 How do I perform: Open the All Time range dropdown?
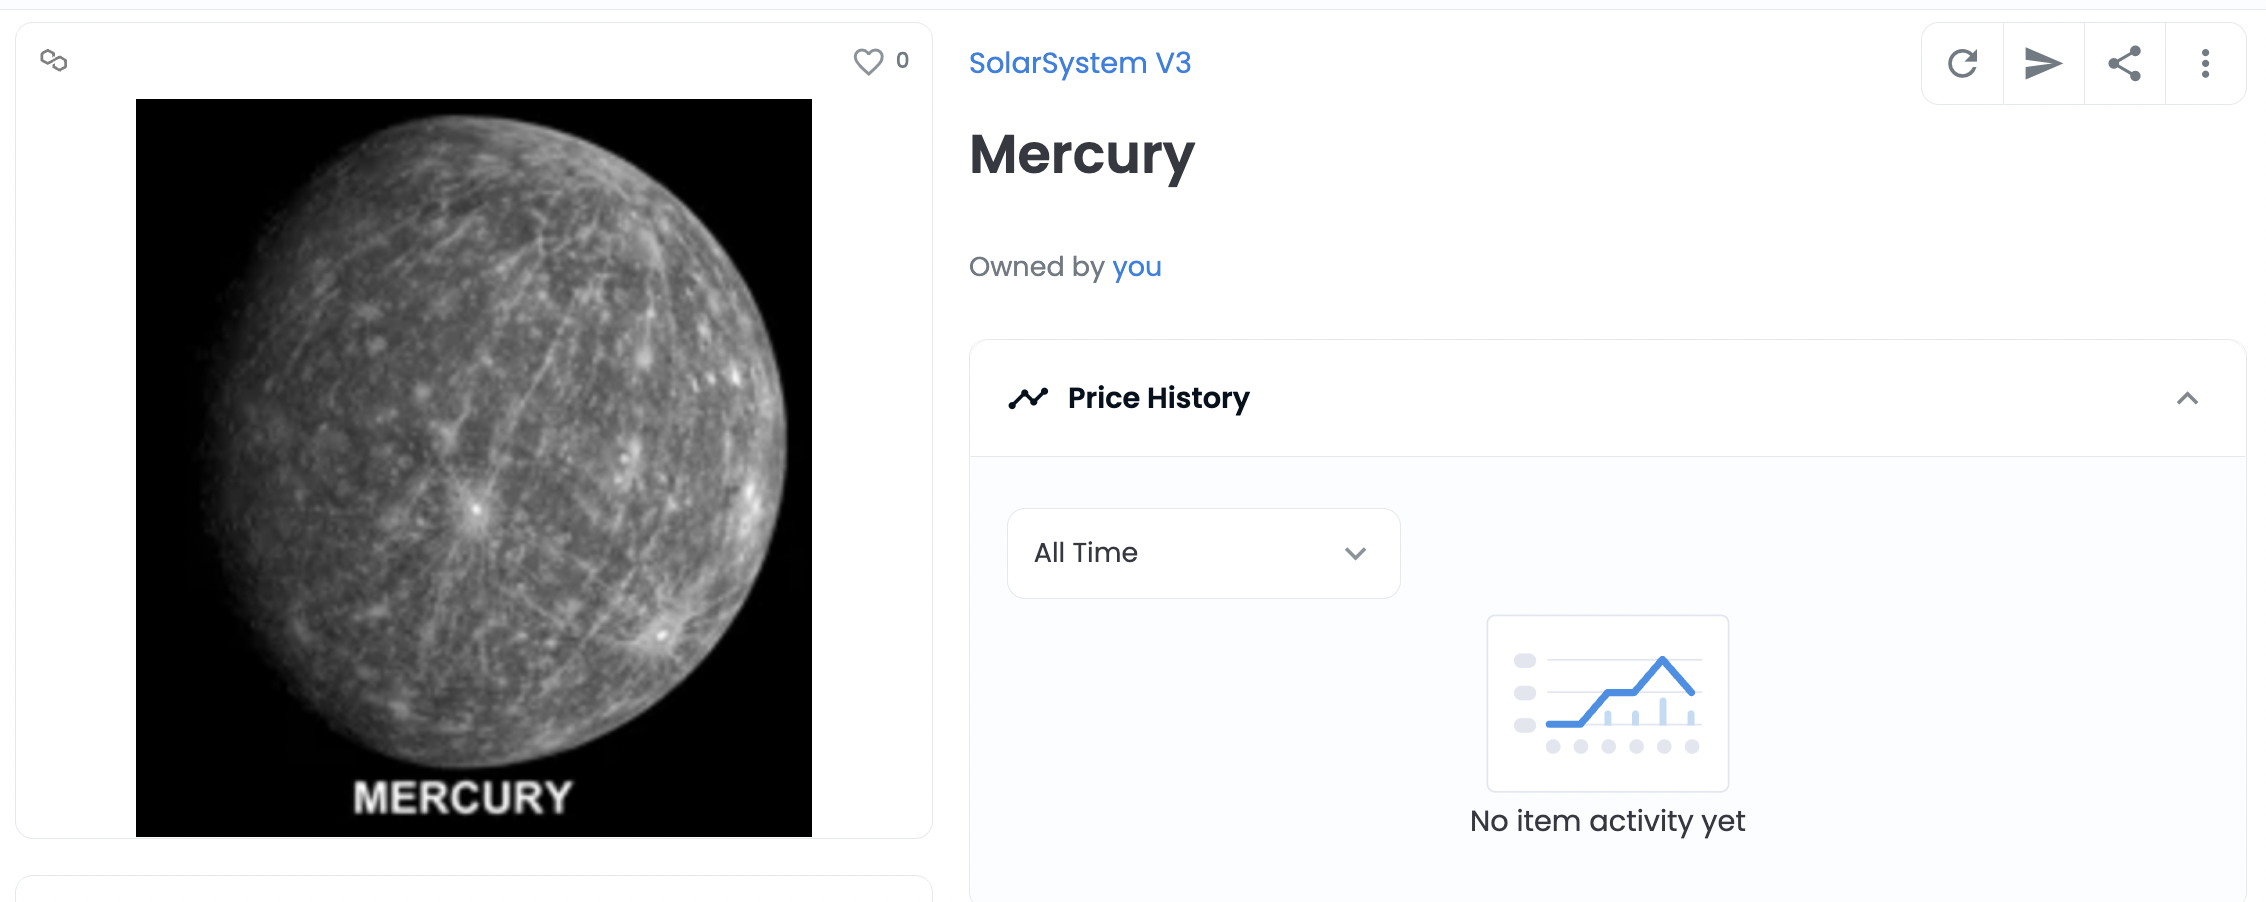(1202, 553)
